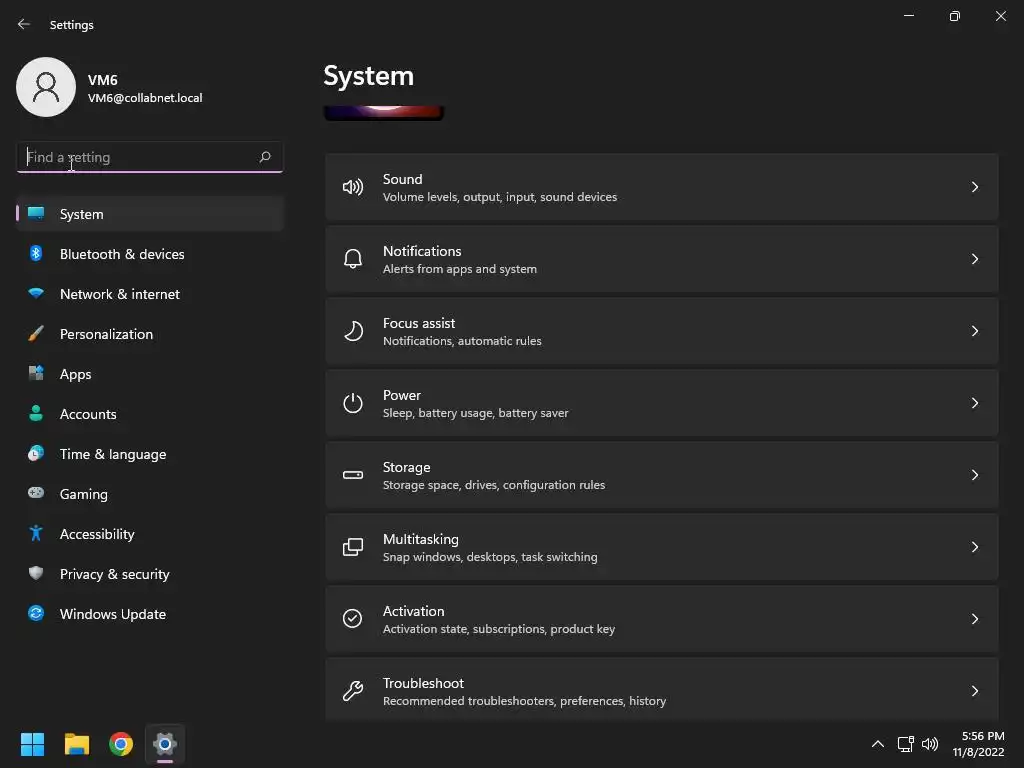Switch to Accounts settings
1024x768 pixels.
[88, 414]
